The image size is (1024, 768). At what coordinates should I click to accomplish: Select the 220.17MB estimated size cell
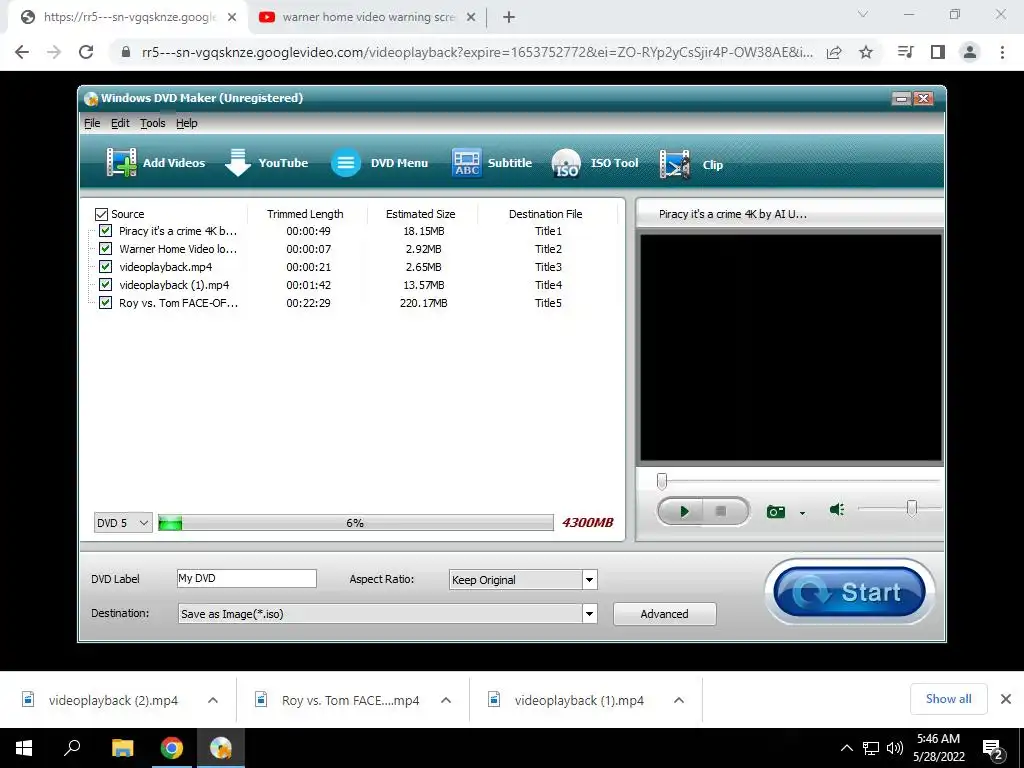pos(423,303)
